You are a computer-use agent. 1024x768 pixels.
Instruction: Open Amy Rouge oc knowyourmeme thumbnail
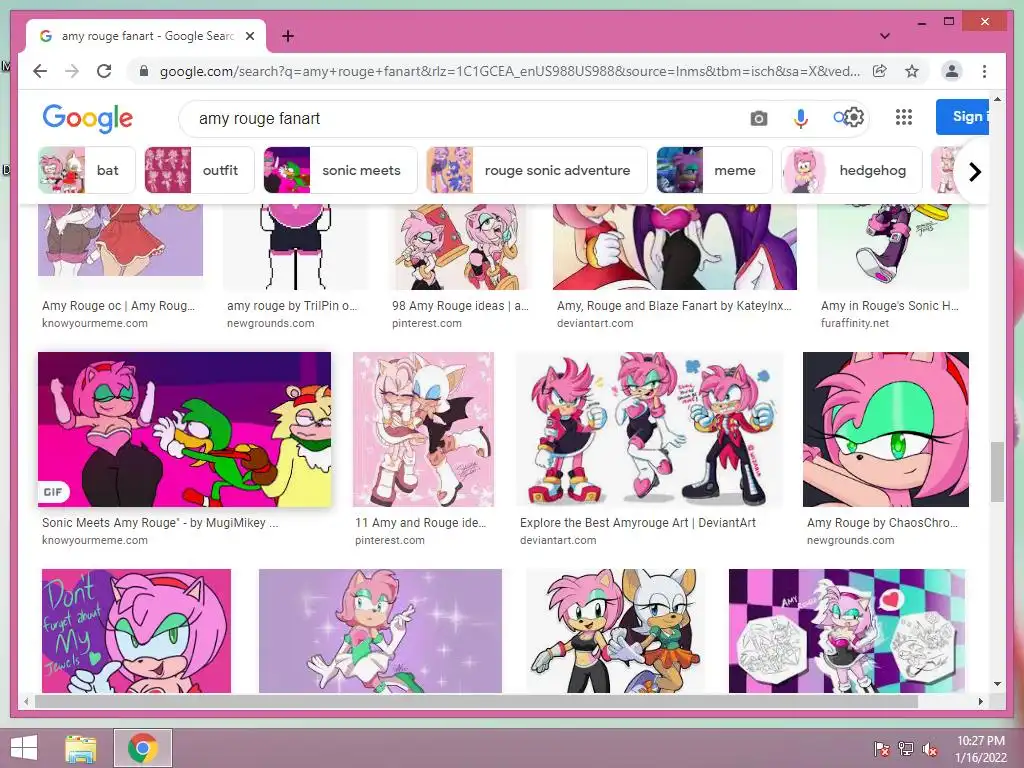pos(120,240)
